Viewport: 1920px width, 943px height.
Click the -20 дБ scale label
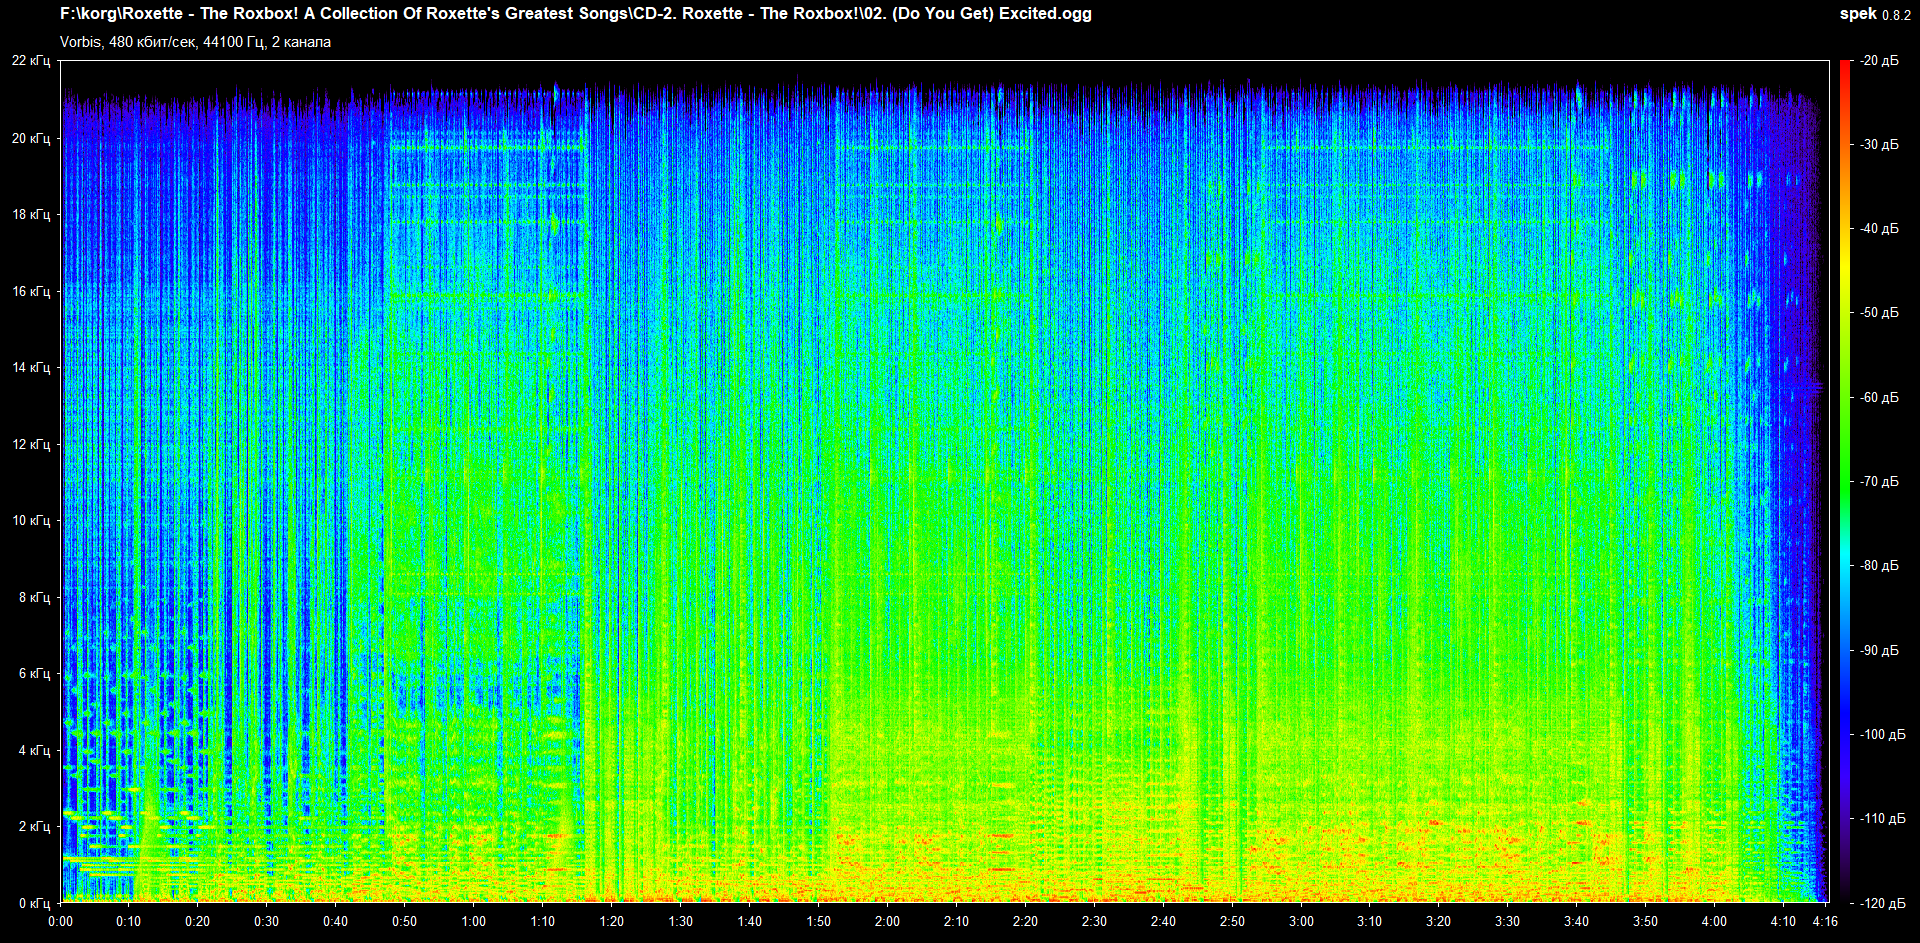(x=1879, y=61)
